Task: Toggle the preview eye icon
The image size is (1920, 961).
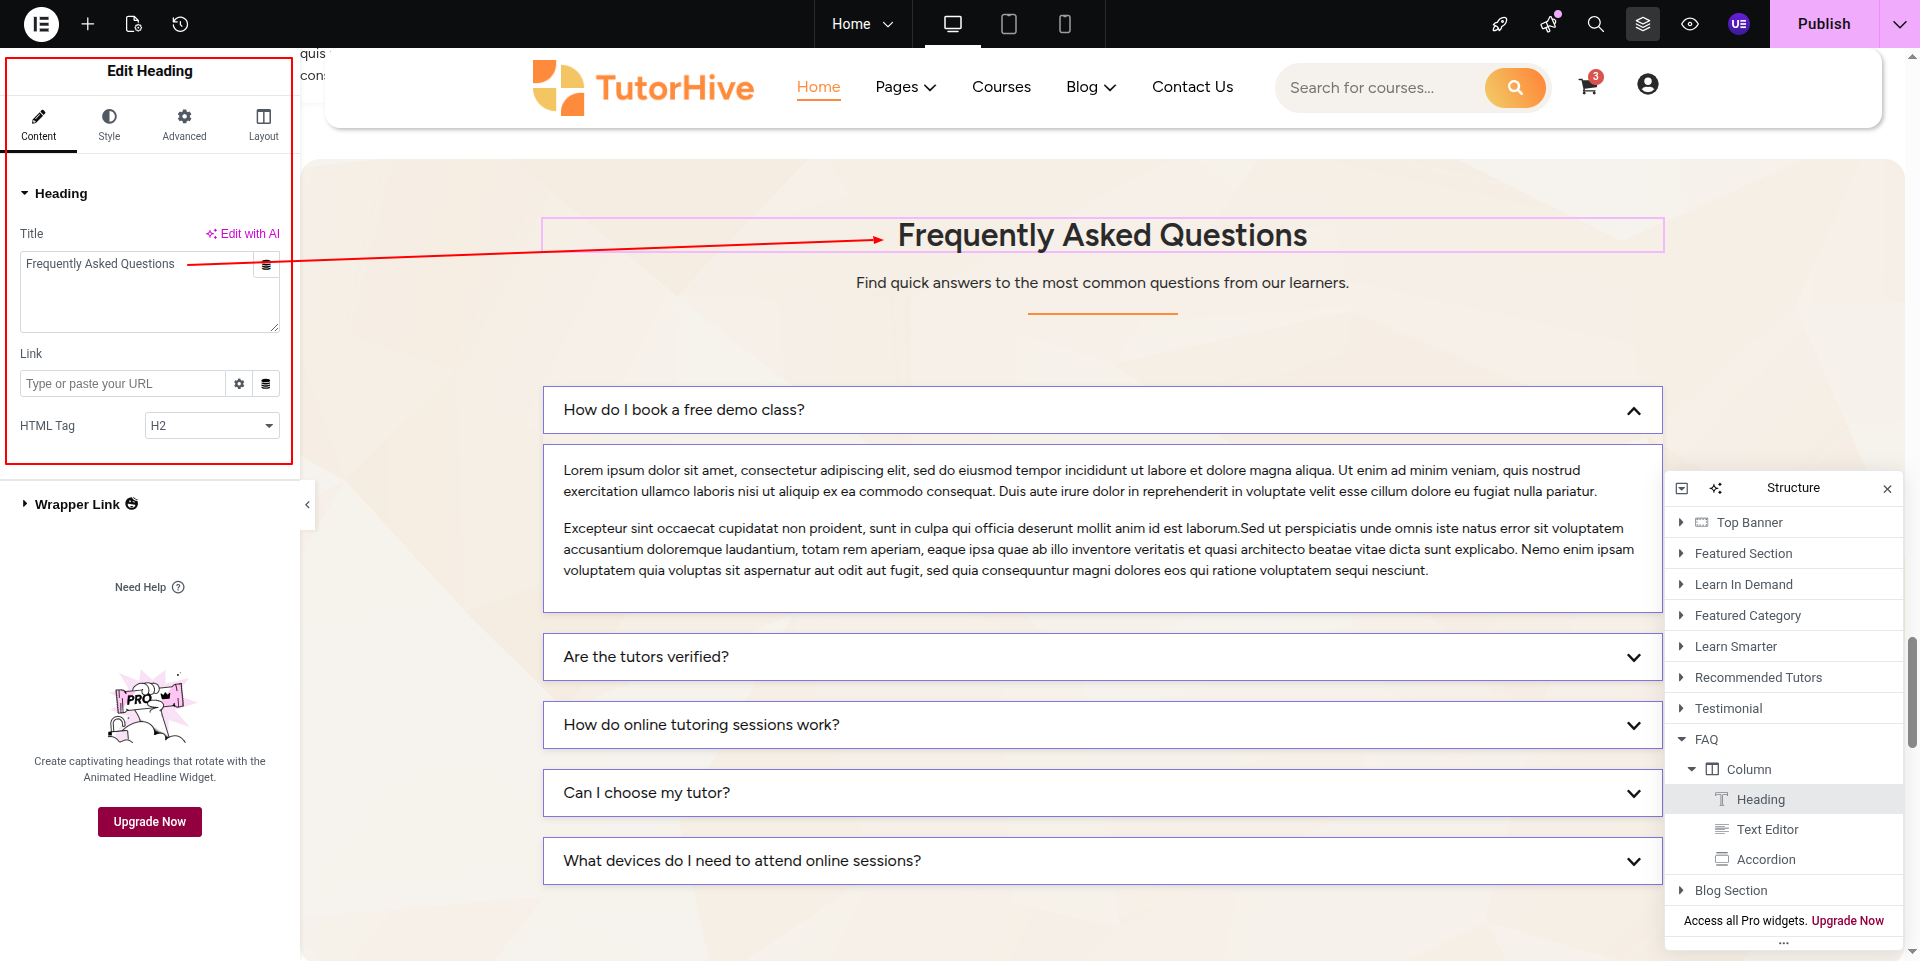Action: tap(1690, 24)
